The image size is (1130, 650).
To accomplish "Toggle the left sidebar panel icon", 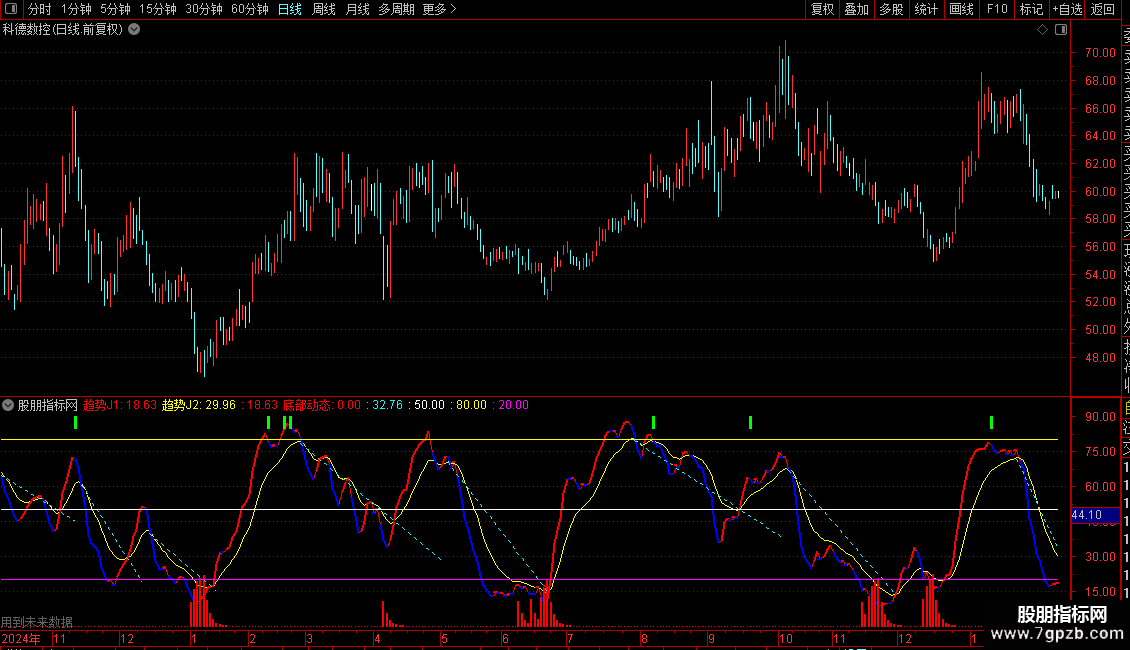I will tap(11, 9).
